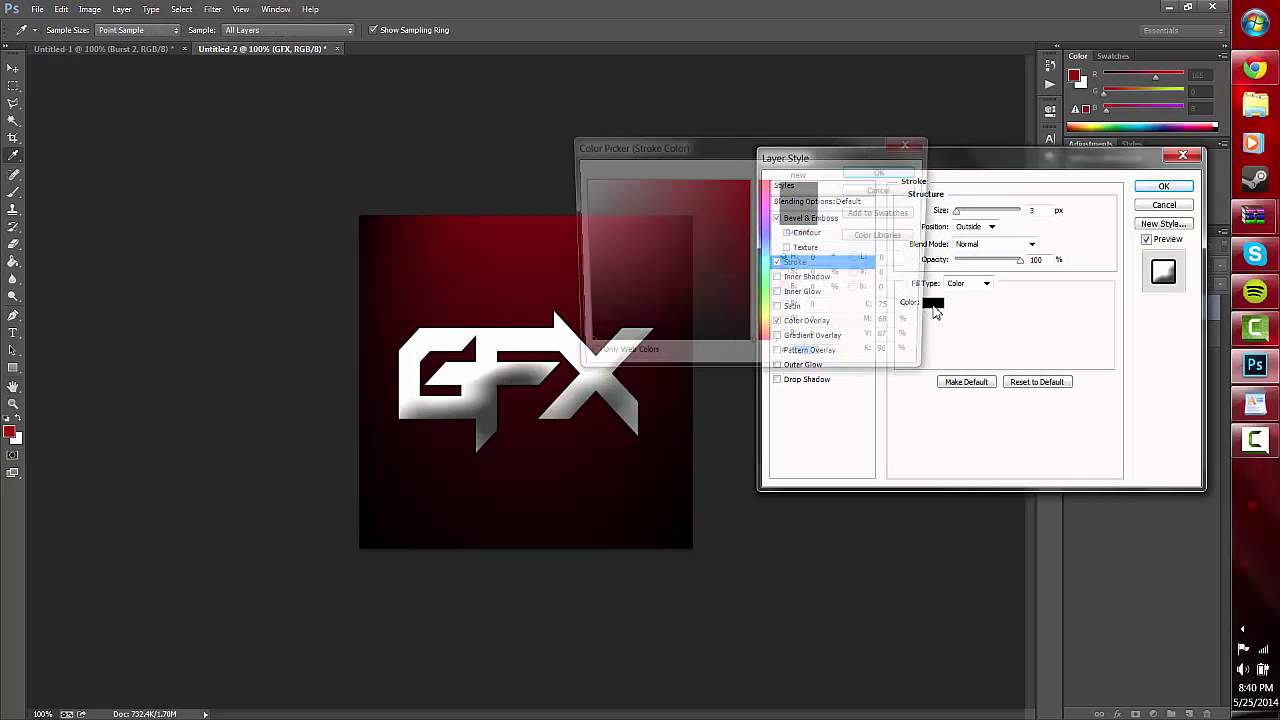The image size is (1280, 720).
Task: Toggle Quick Mask mode
Action: click(13, 455)
